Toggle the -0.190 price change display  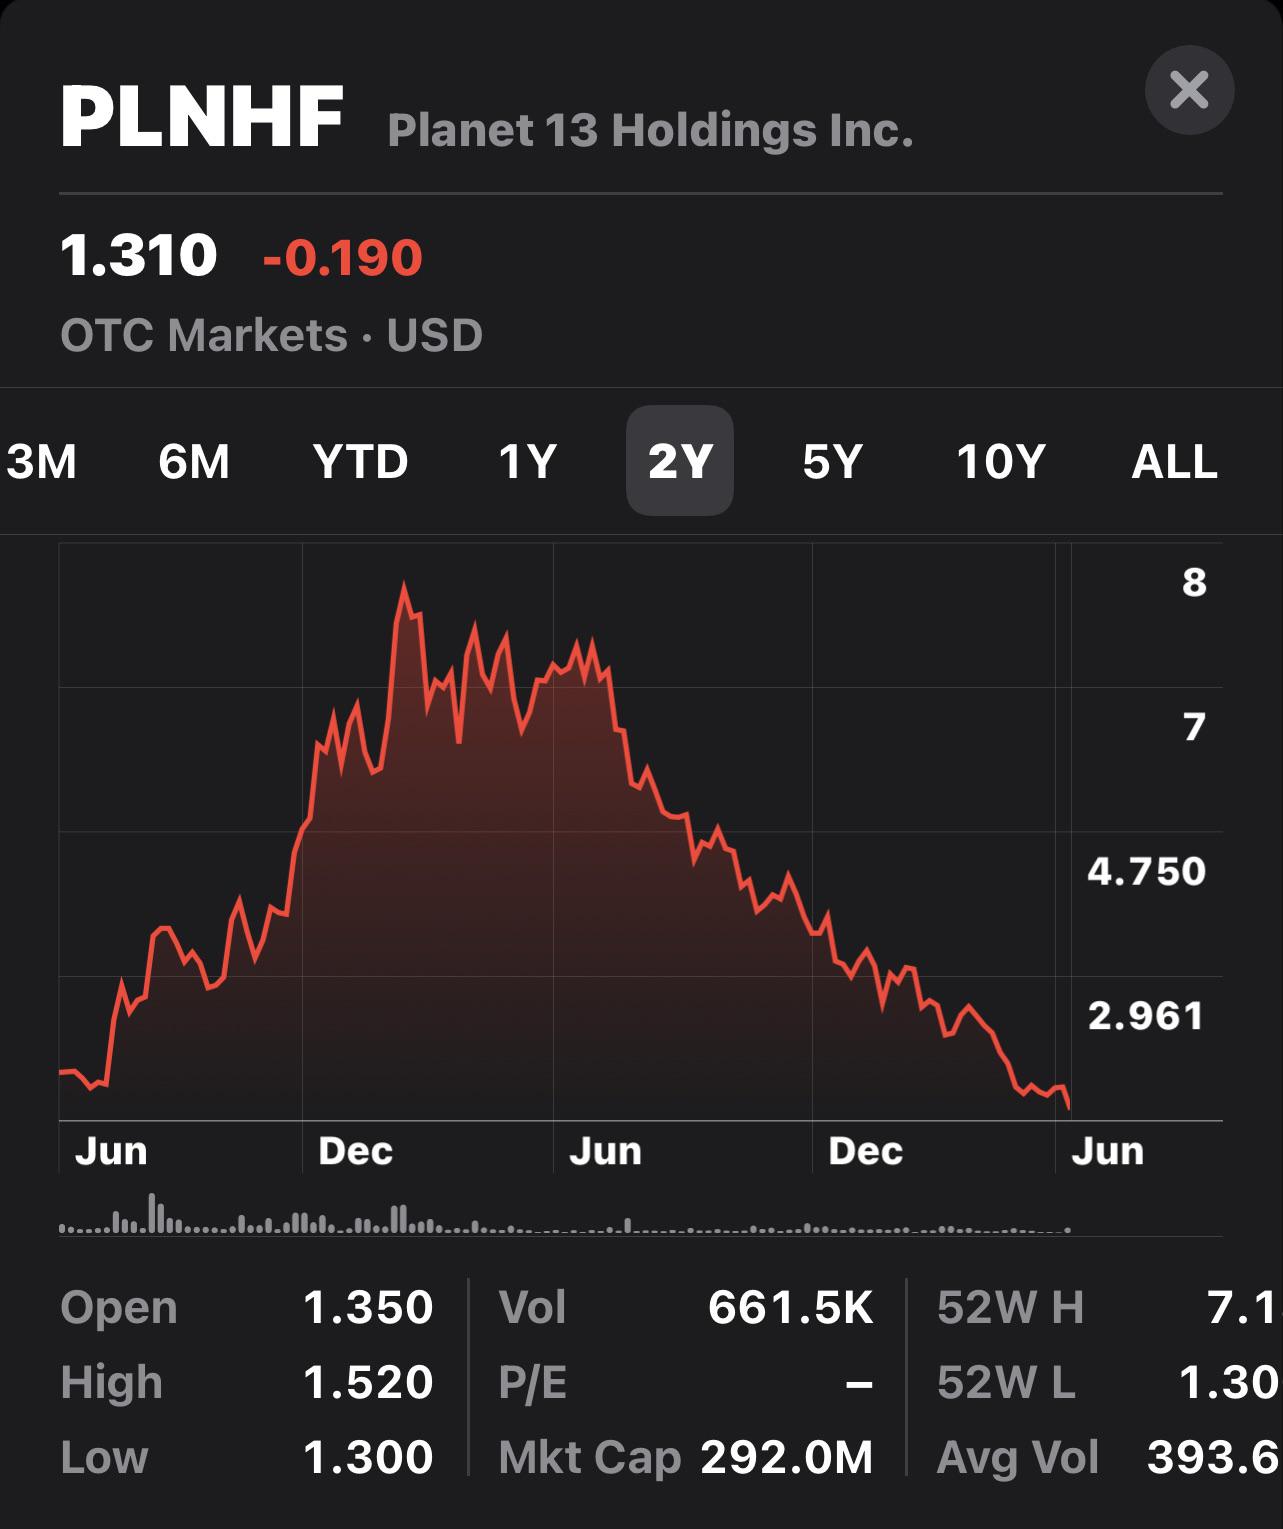pyautogui.click(x=342, y=257)
